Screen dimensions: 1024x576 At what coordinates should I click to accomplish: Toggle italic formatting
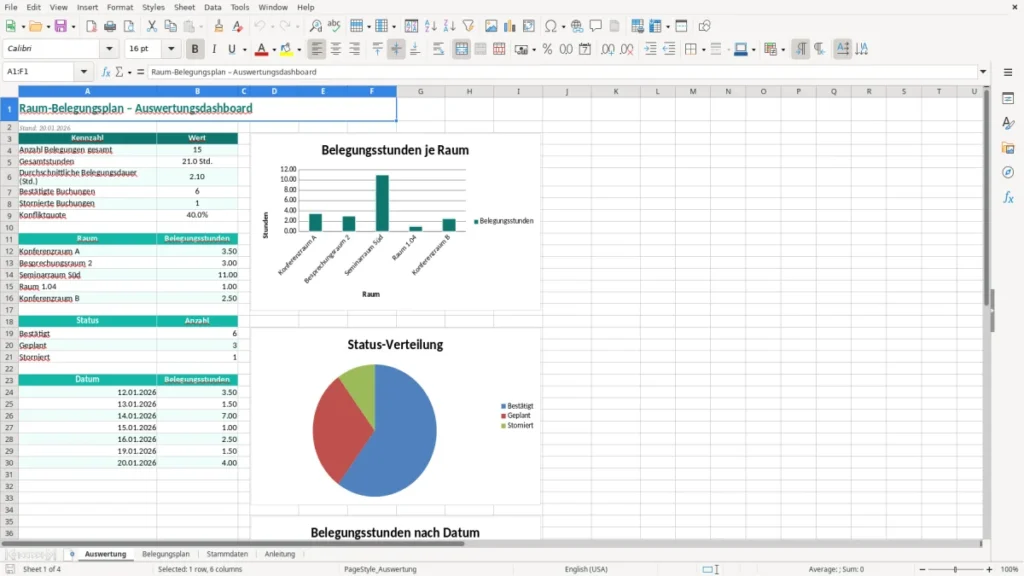[x=214, y=49]
